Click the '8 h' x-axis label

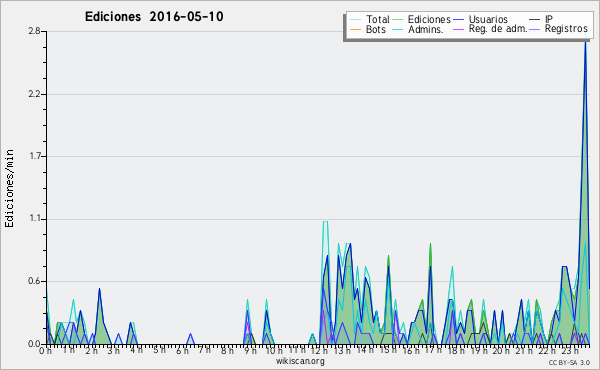(227, 351)
